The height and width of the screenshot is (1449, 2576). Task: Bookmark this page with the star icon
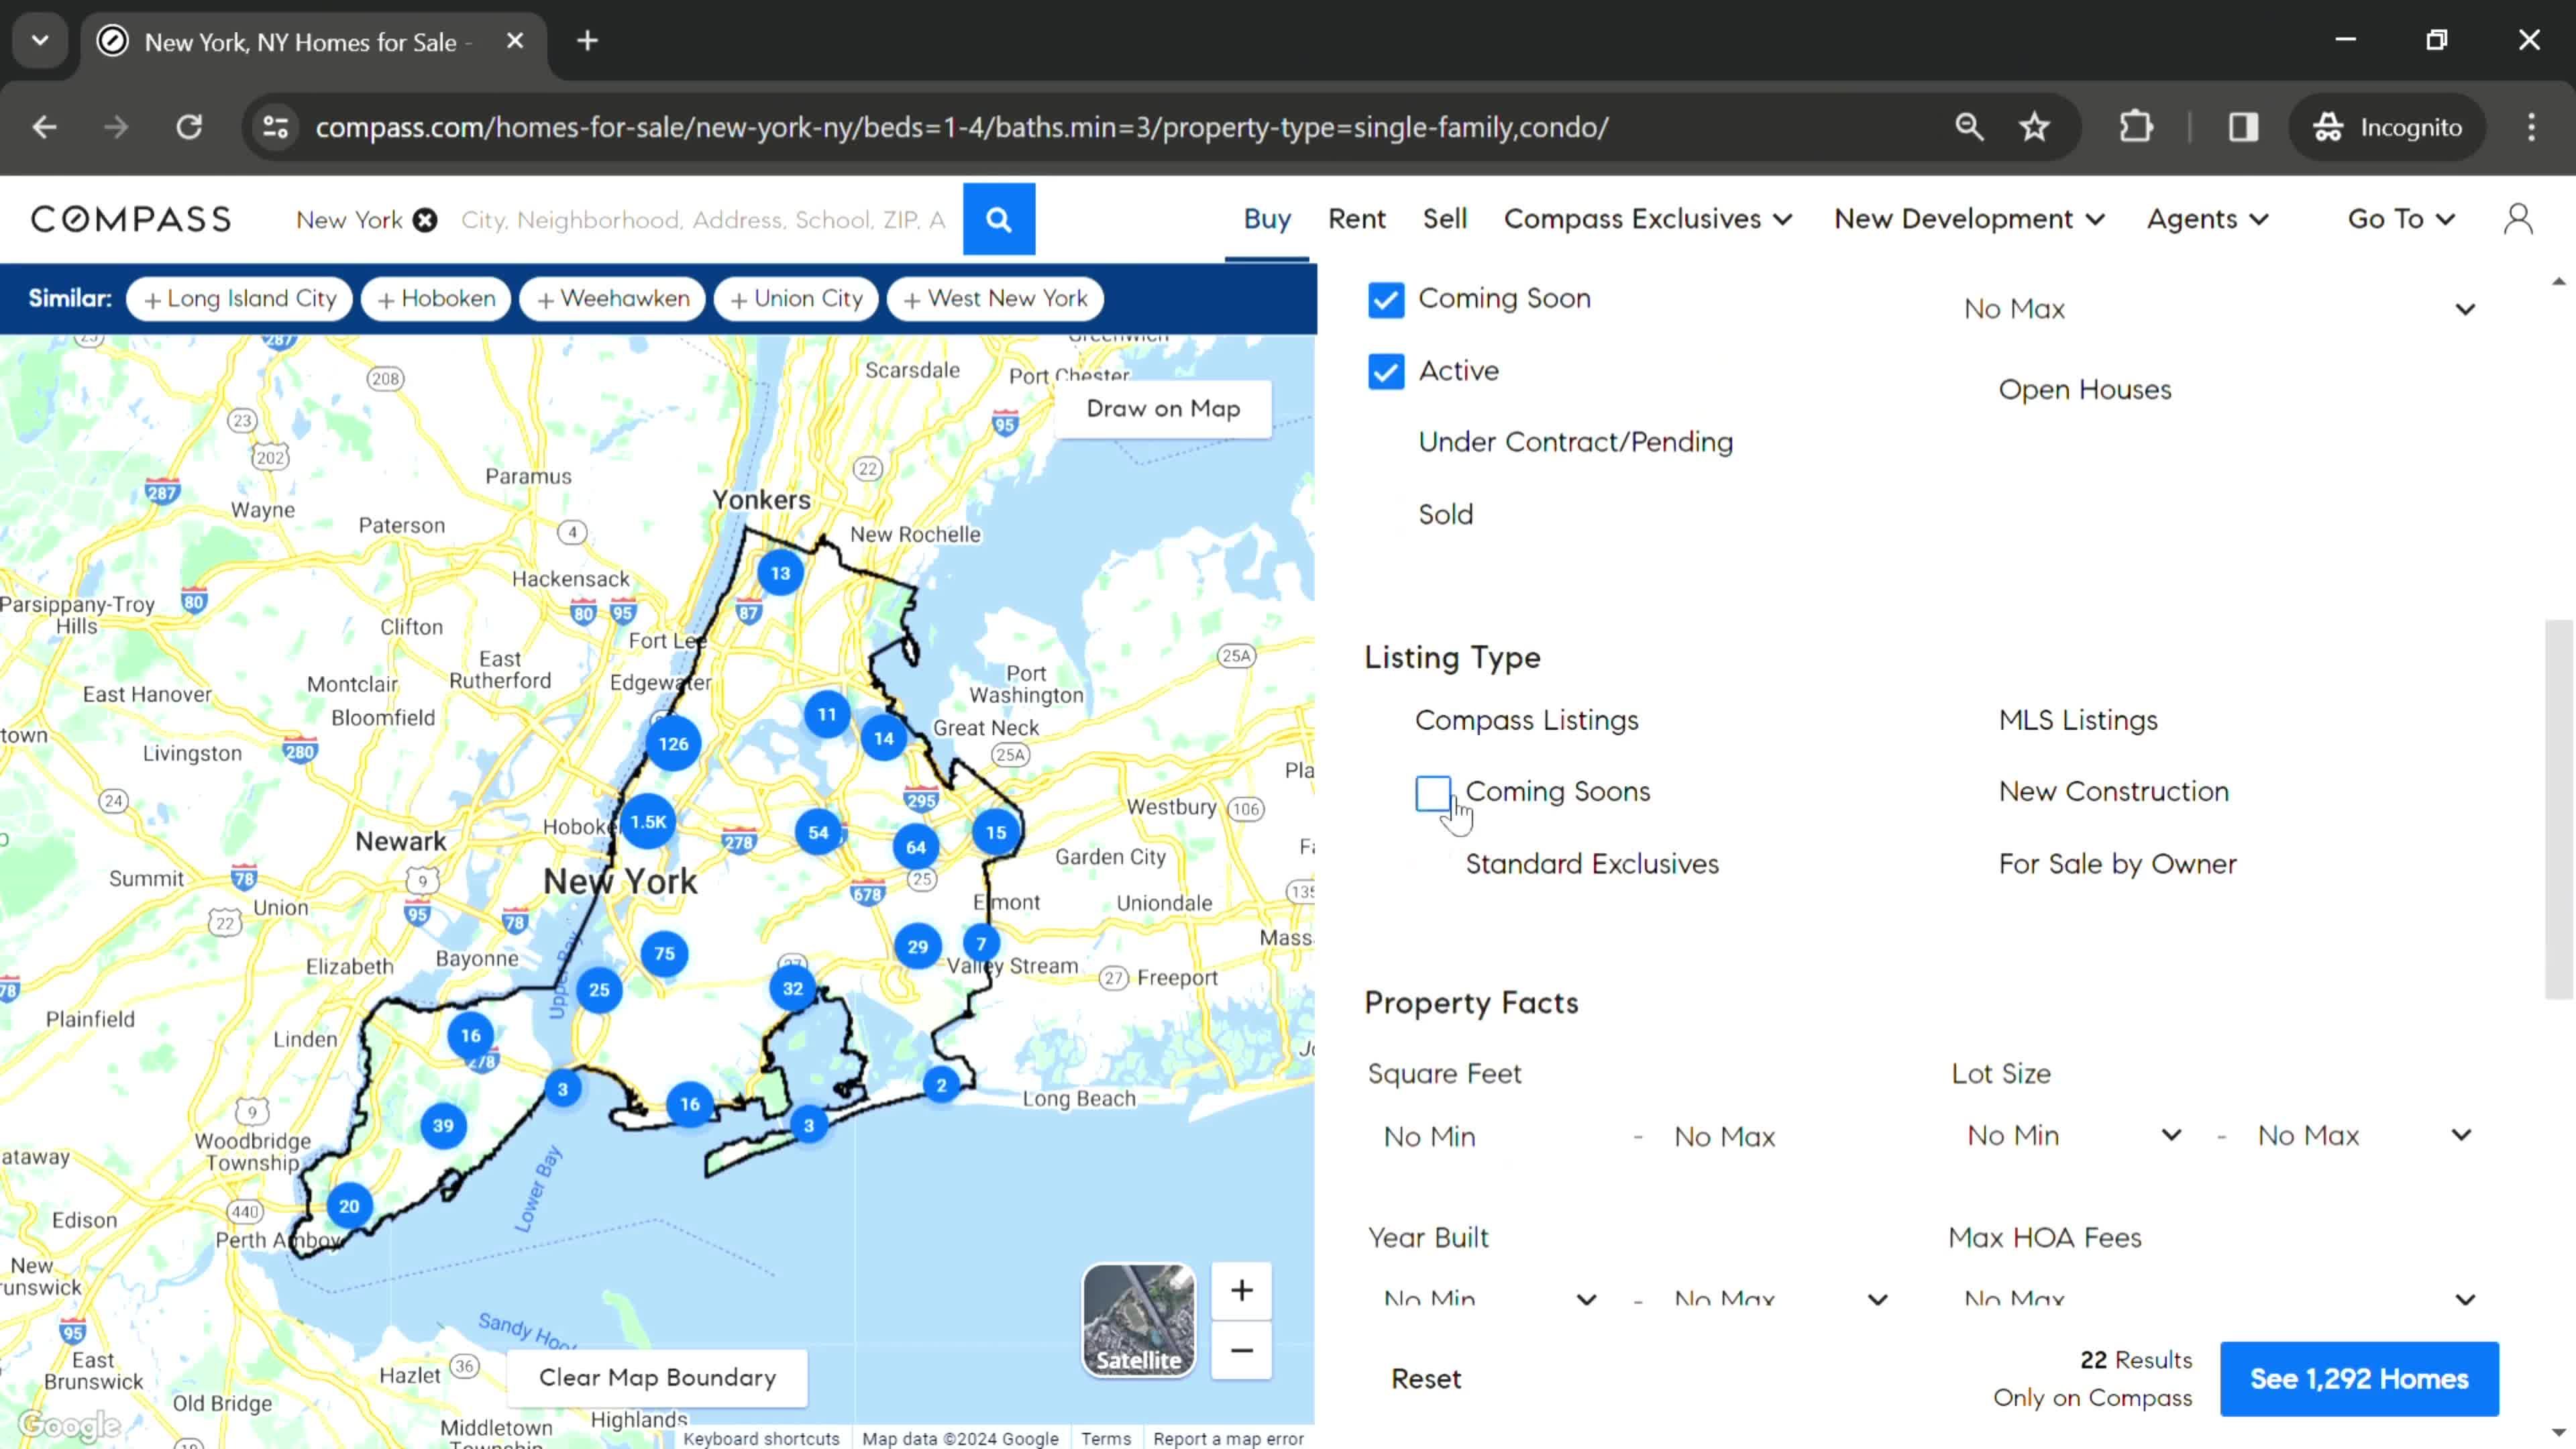(2034, 127)
